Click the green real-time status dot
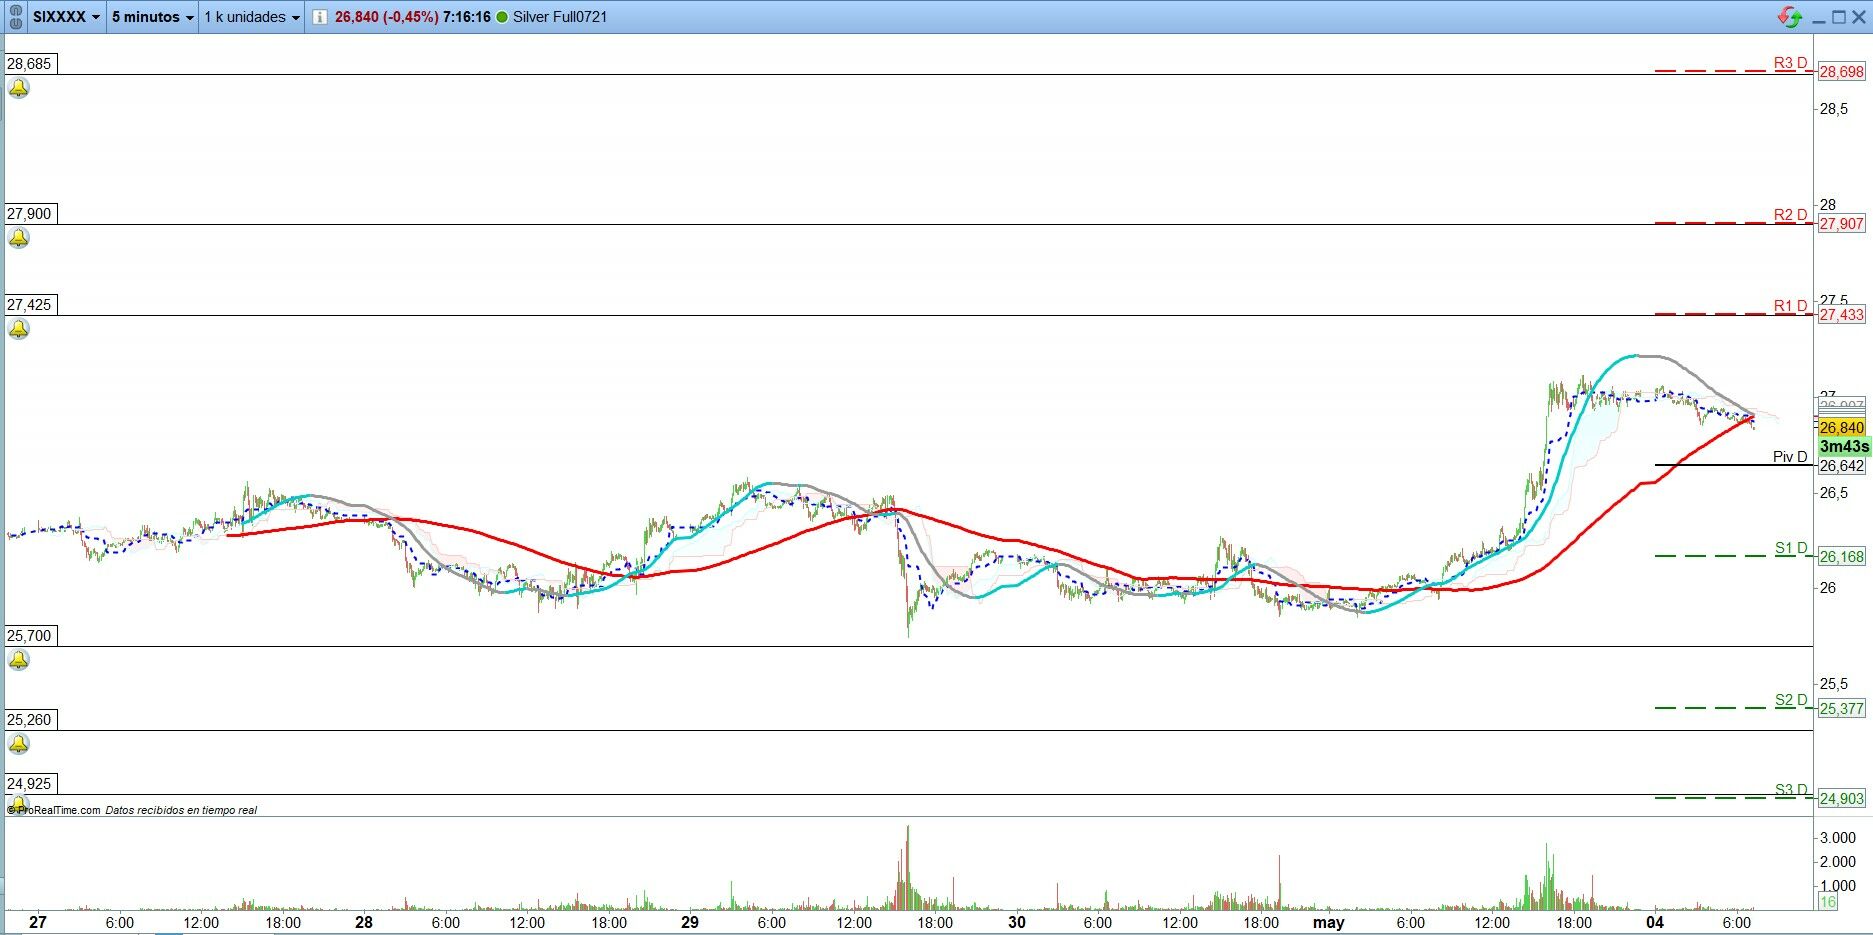 (502, 17)
